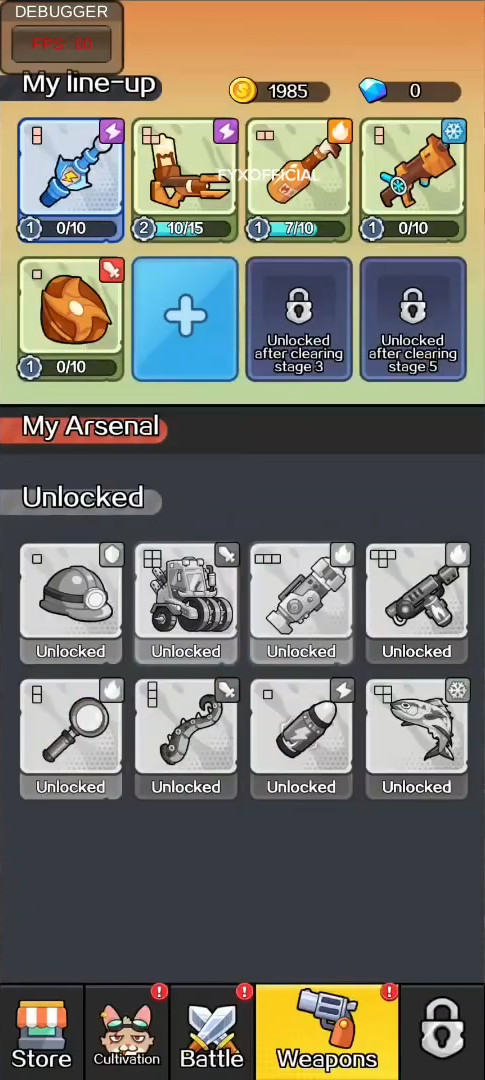Select the frost blaster gun weapon
Viewport: 485px width, 1080px height.
coord(413,180)
